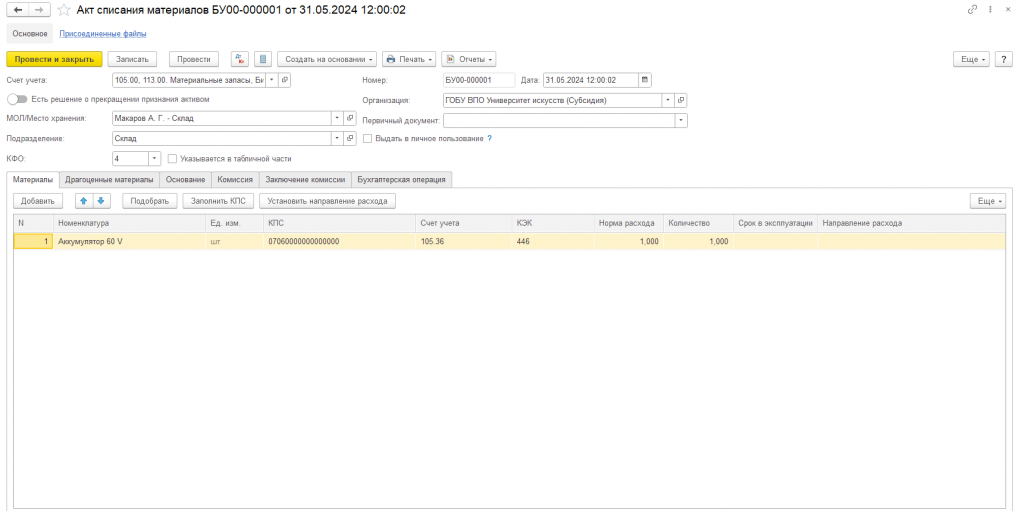Image resolution: width=1024 pixels, height=511 pixels.
Task: Open Счет учета value form icon
Action: 284,80
